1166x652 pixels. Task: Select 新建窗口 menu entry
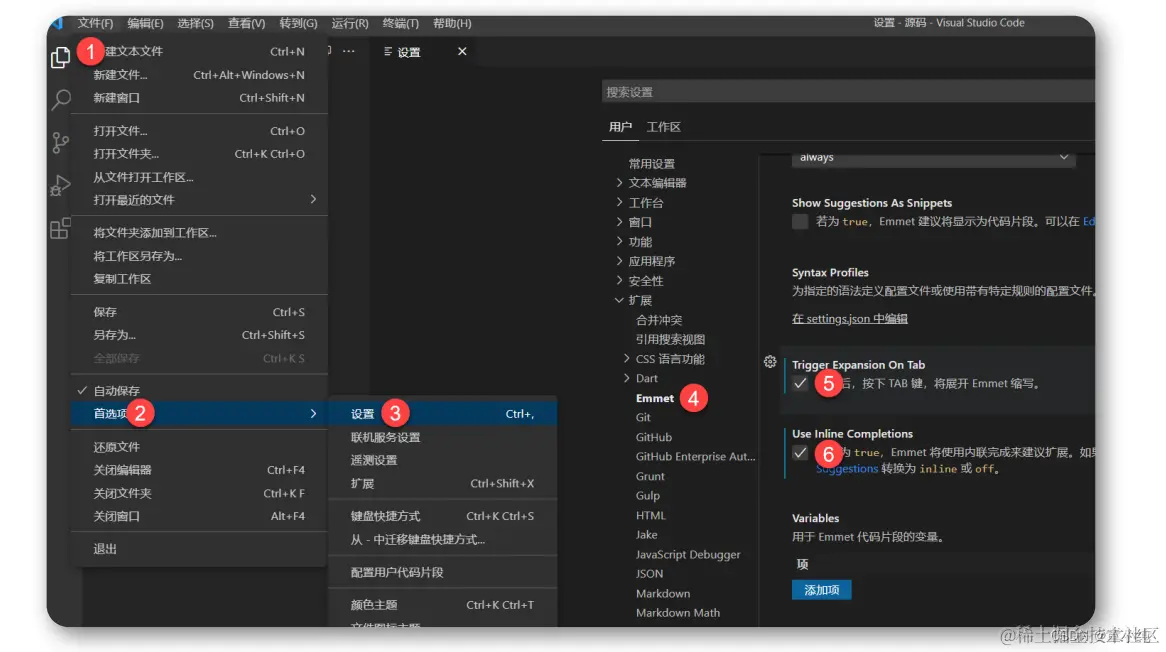pos(199,97)
